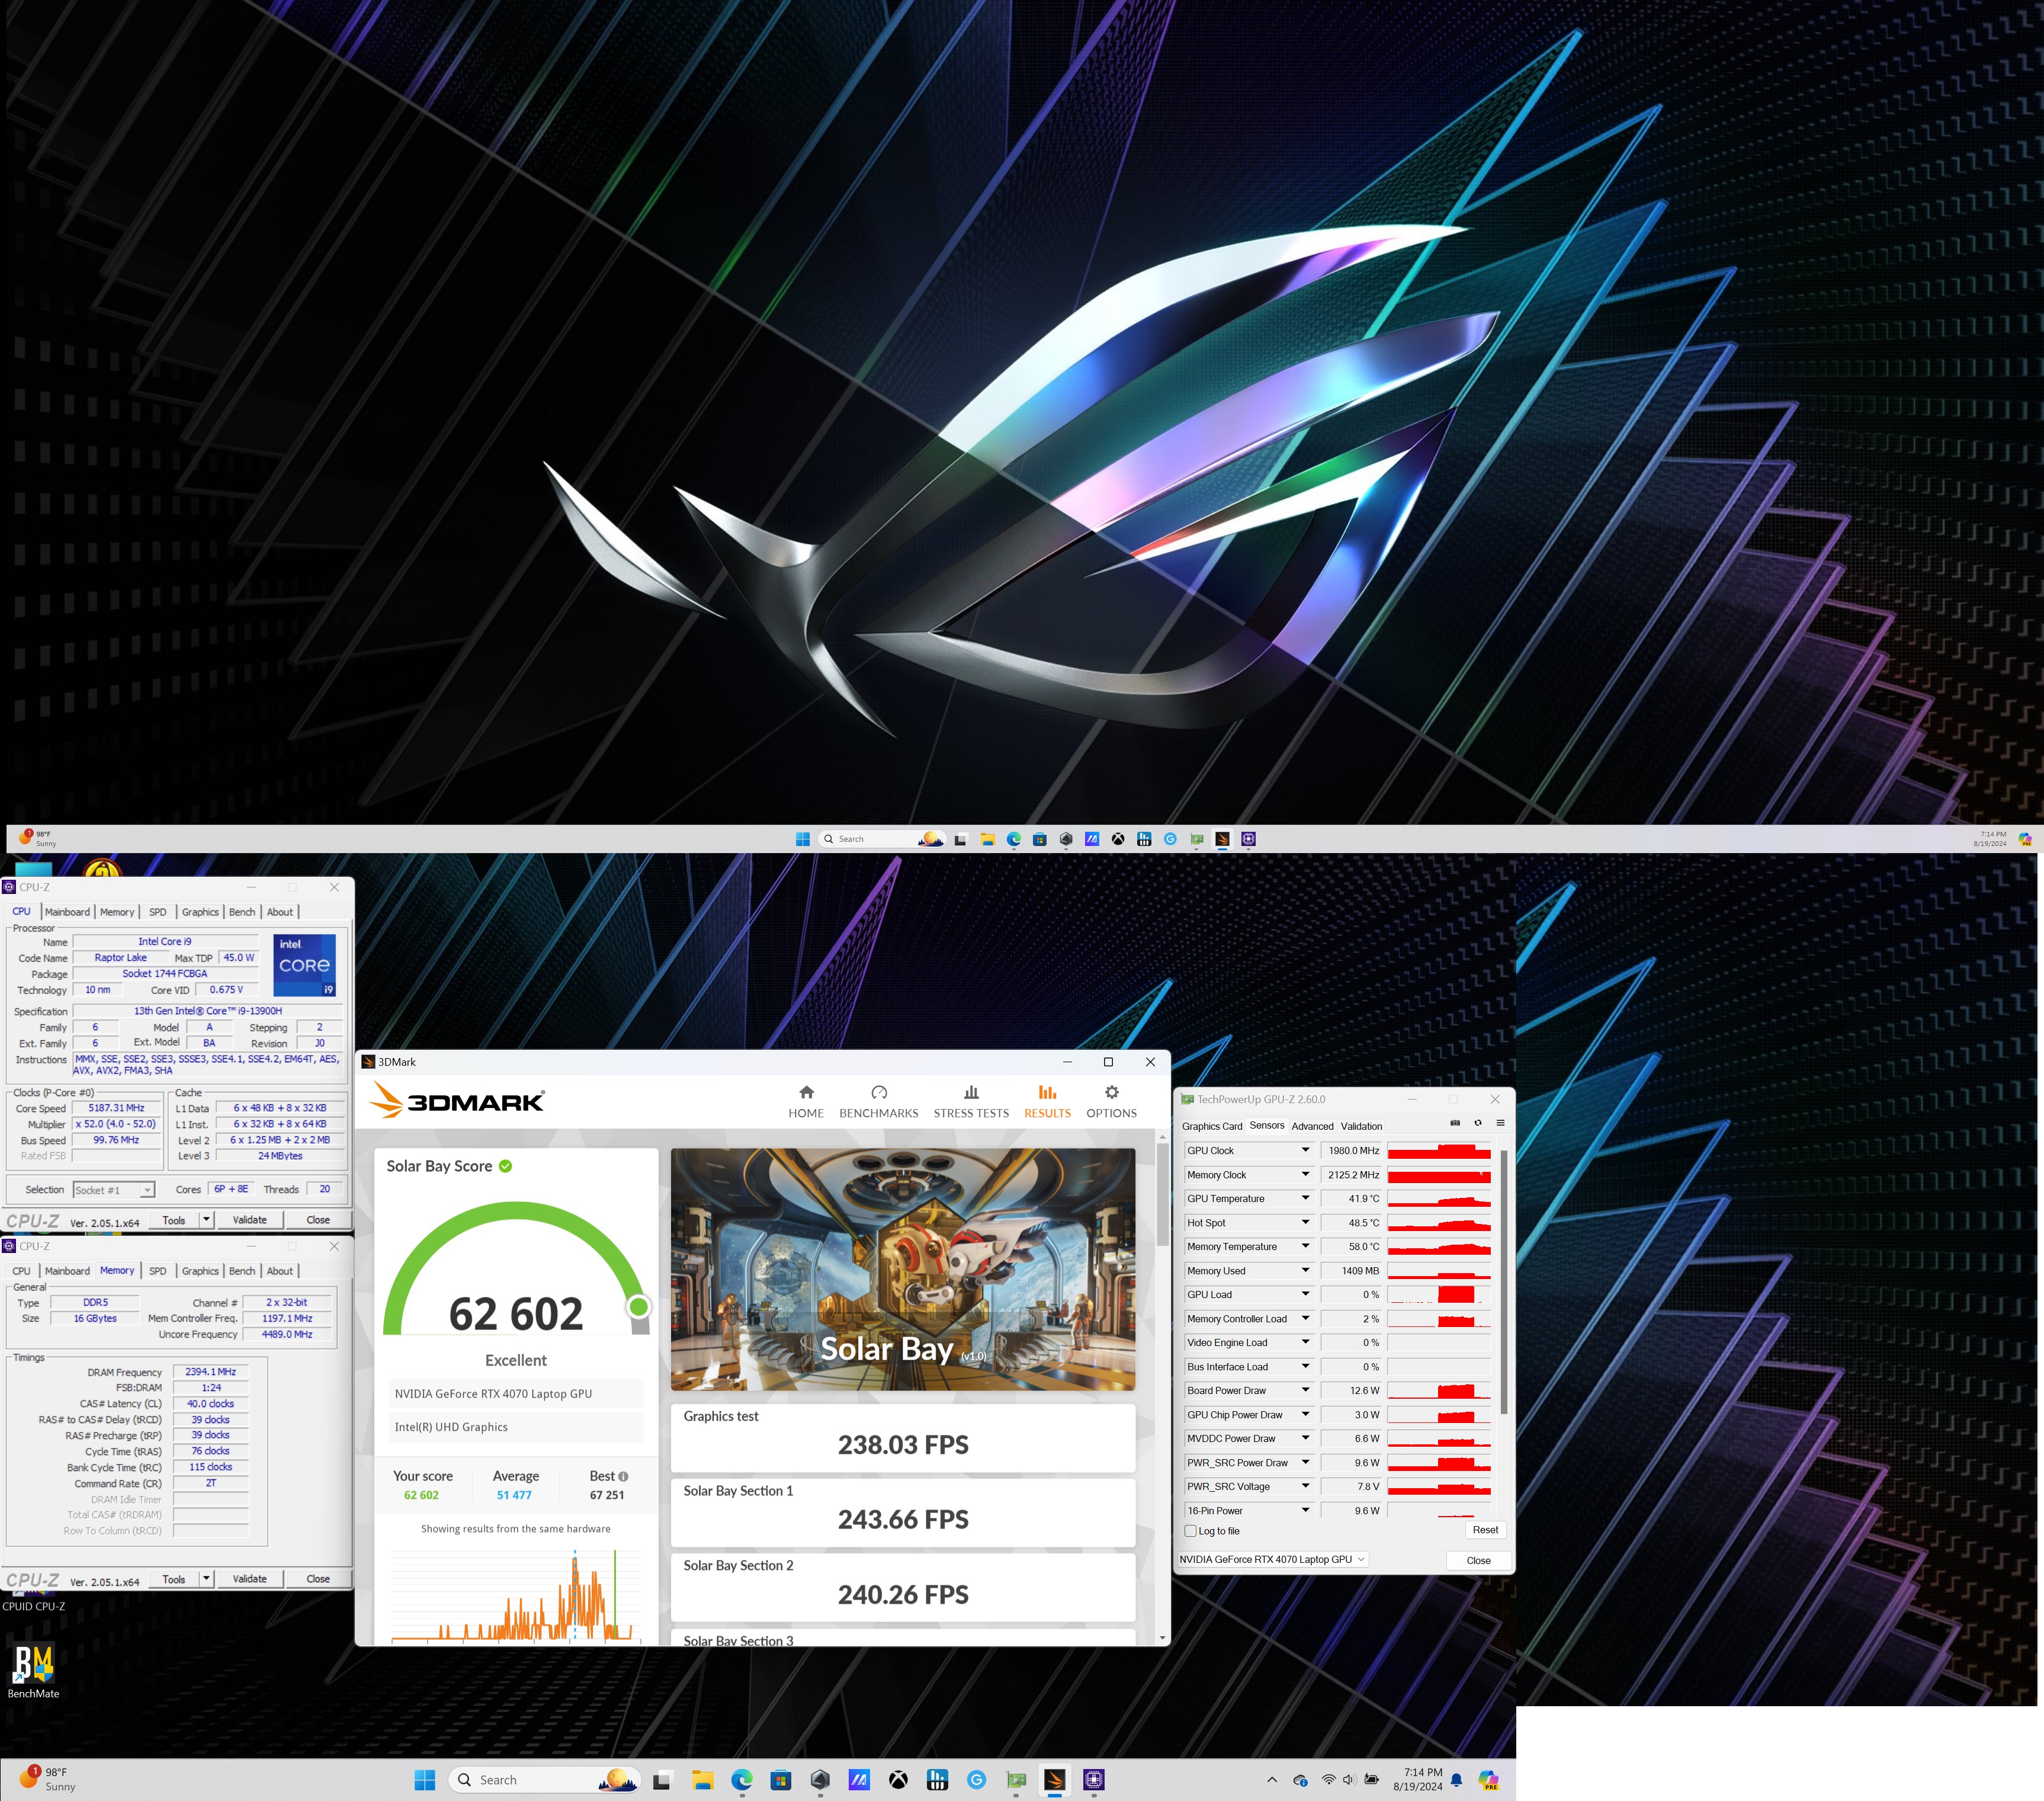Click the NVIDIA GeForce RTX 4070 Laptop GPU row in 3DMark

coord(515,1393)
